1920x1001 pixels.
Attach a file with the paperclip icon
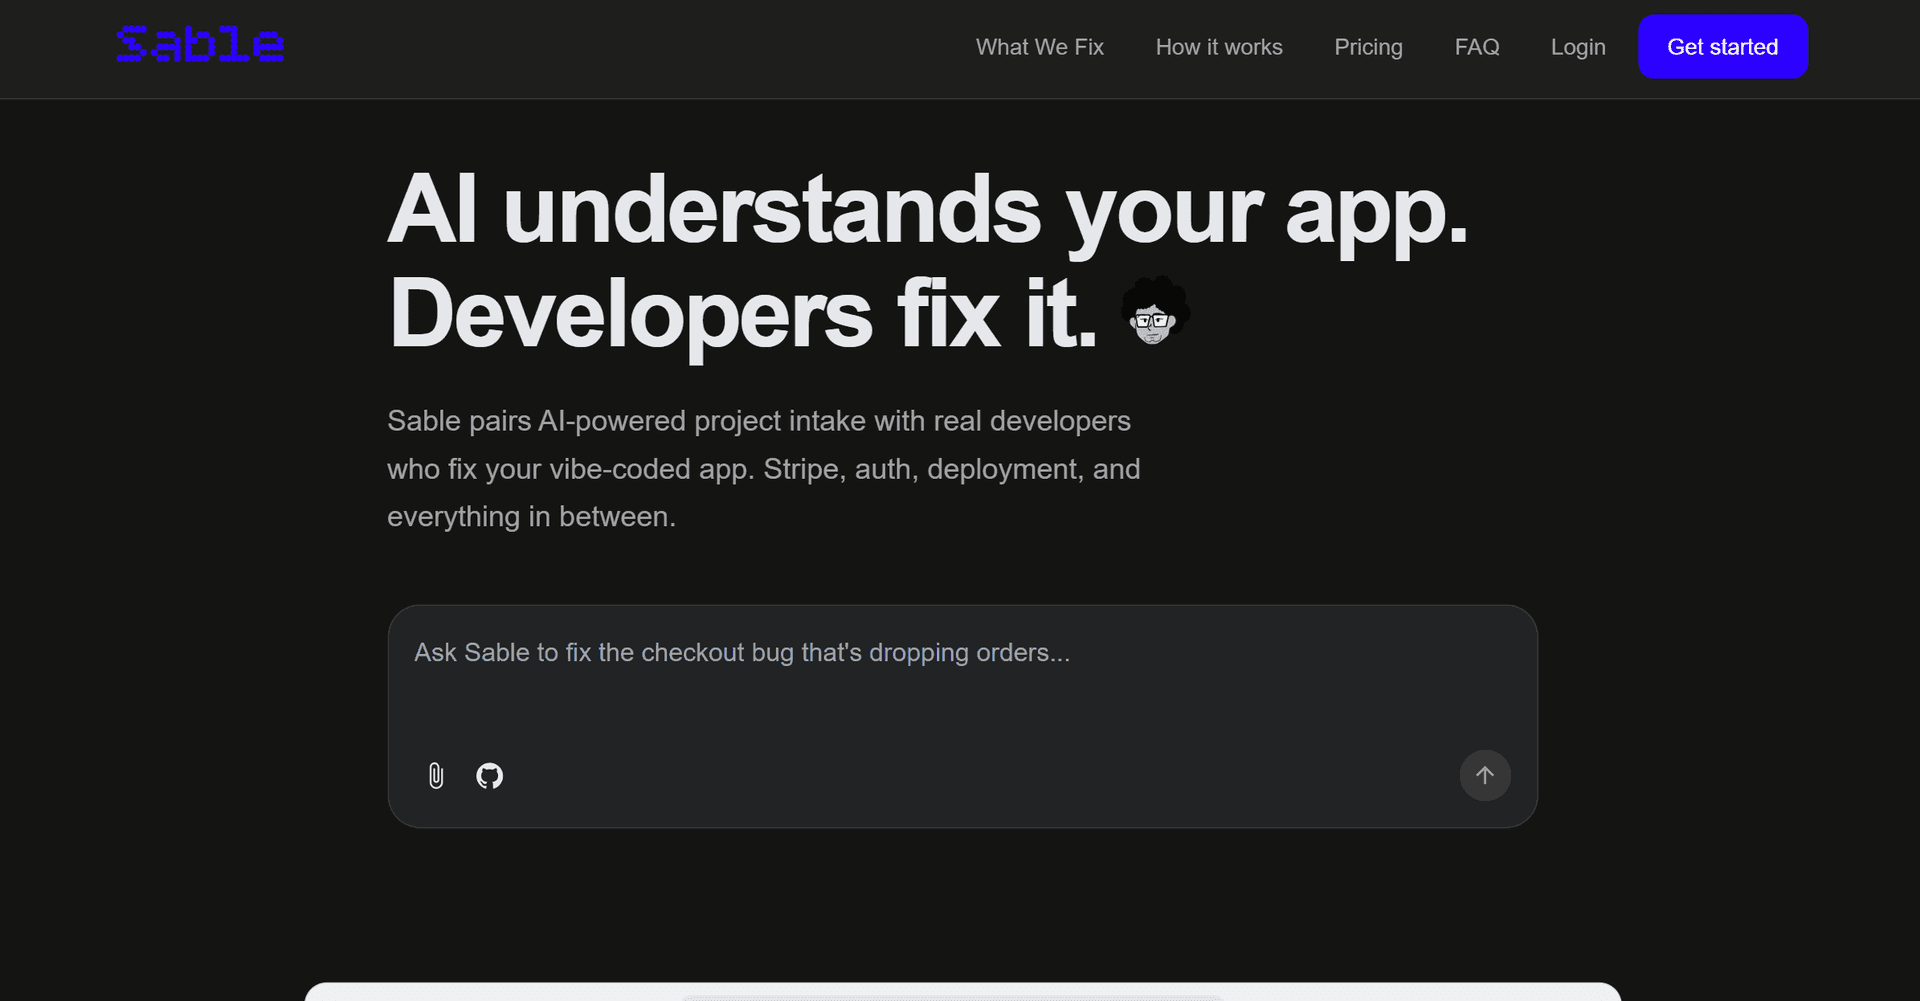[436, 776]
